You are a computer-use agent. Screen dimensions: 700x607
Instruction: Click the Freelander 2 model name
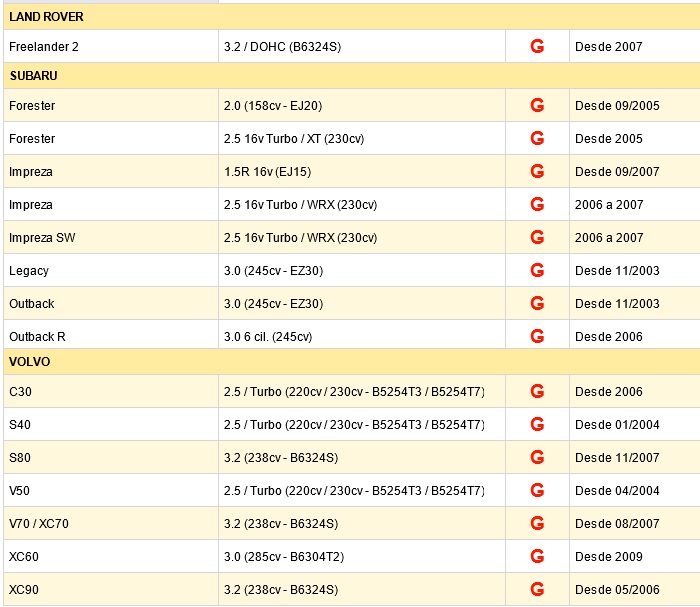(x=44, y=46)
